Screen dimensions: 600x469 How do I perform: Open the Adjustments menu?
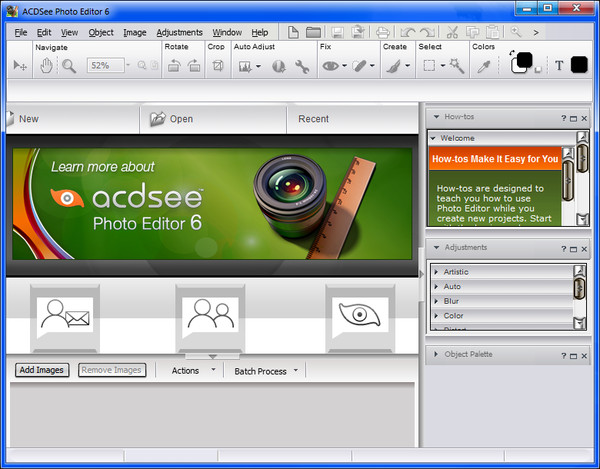coord(179,32)
